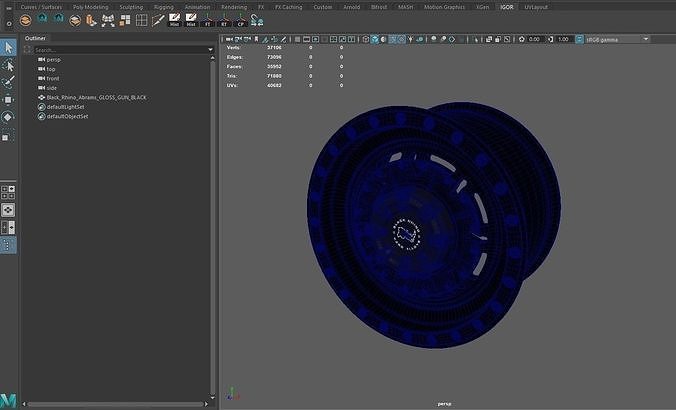Switch to two-pane side-by-side layout

[8, 227]
